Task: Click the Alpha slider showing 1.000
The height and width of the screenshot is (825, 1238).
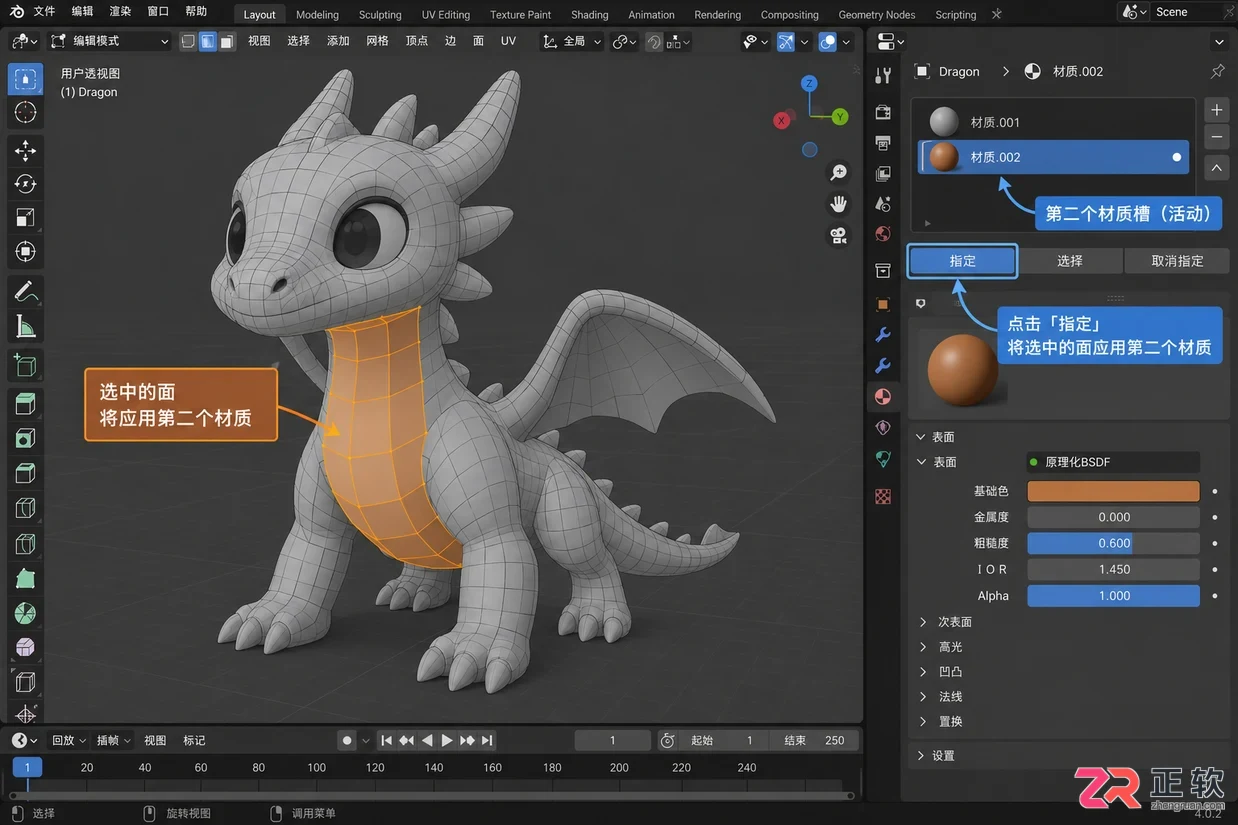Action: [1113, 595]
